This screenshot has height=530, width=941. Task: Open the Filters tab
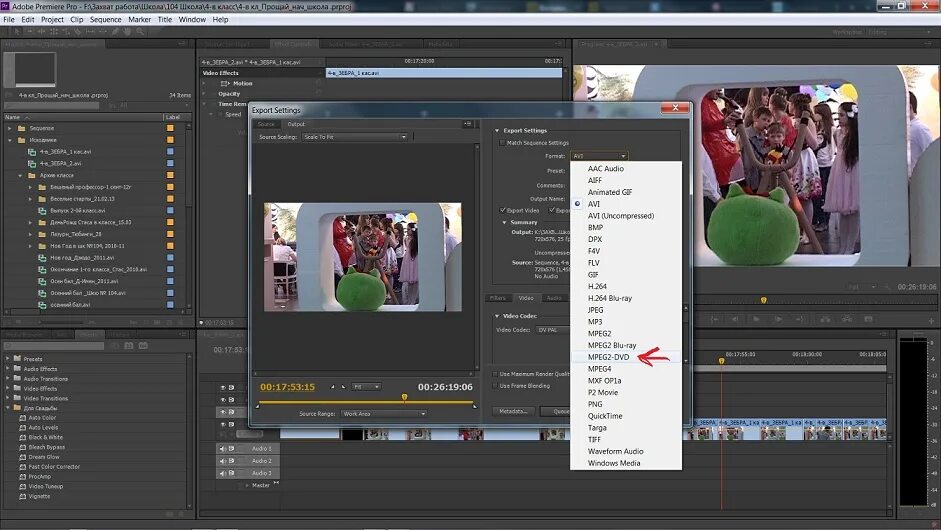pos(498,298)
